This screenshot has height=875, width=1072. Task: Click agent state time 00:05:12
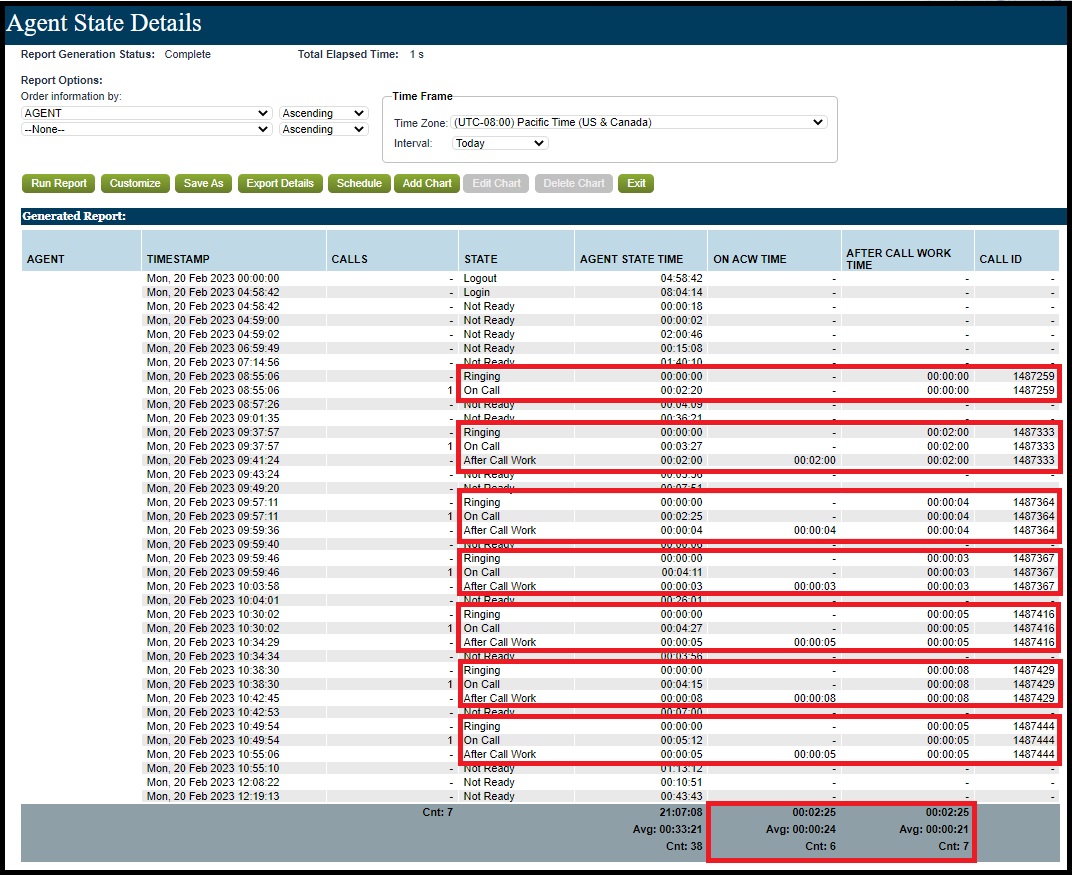click(x=681, y=740)
